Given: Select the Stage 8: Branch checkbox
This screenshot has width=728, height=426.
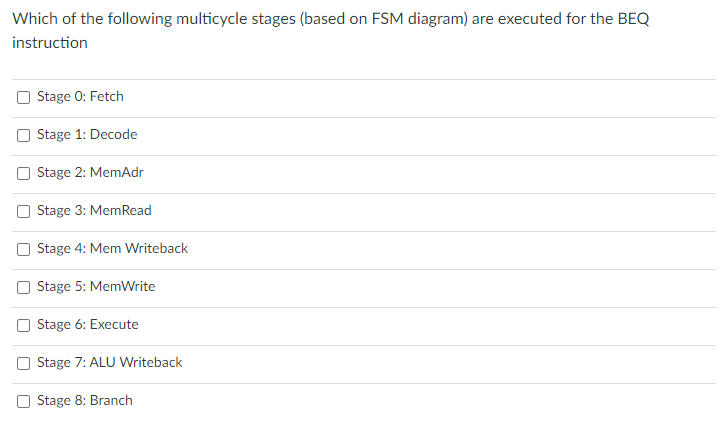Looking at the screenshot, I should click(23, 401).
